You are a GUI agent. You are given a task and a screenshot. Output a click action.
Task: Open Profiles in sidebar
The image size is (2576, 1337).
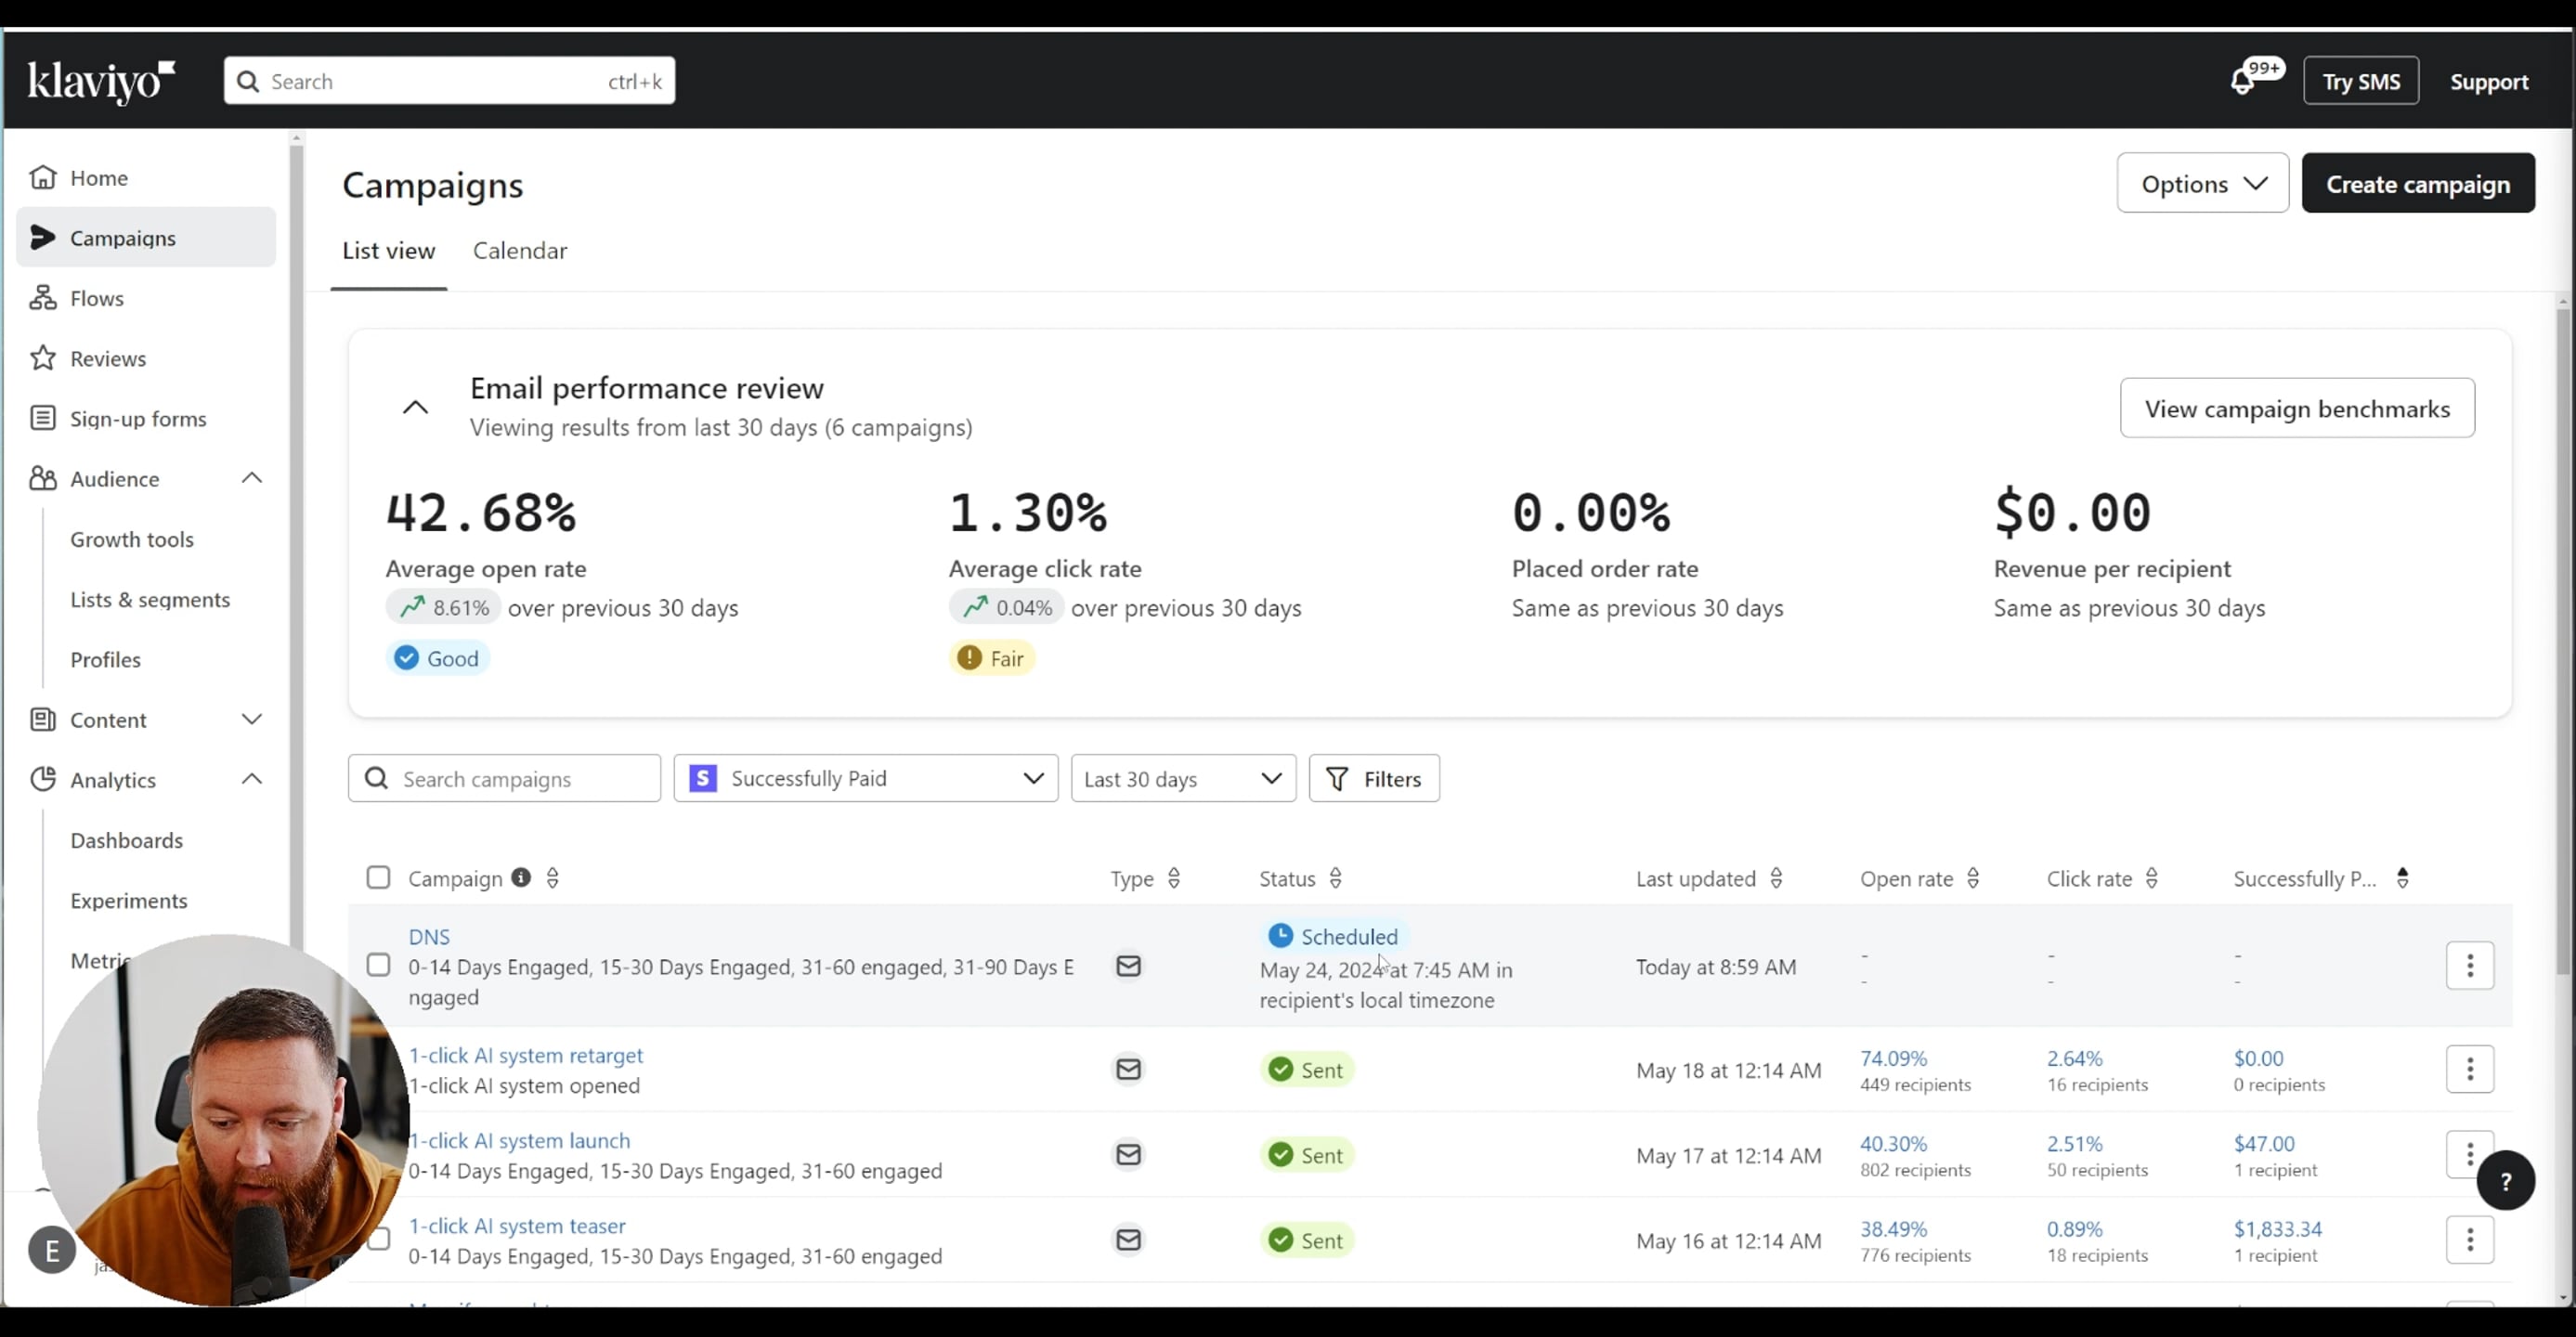[105, 659]
